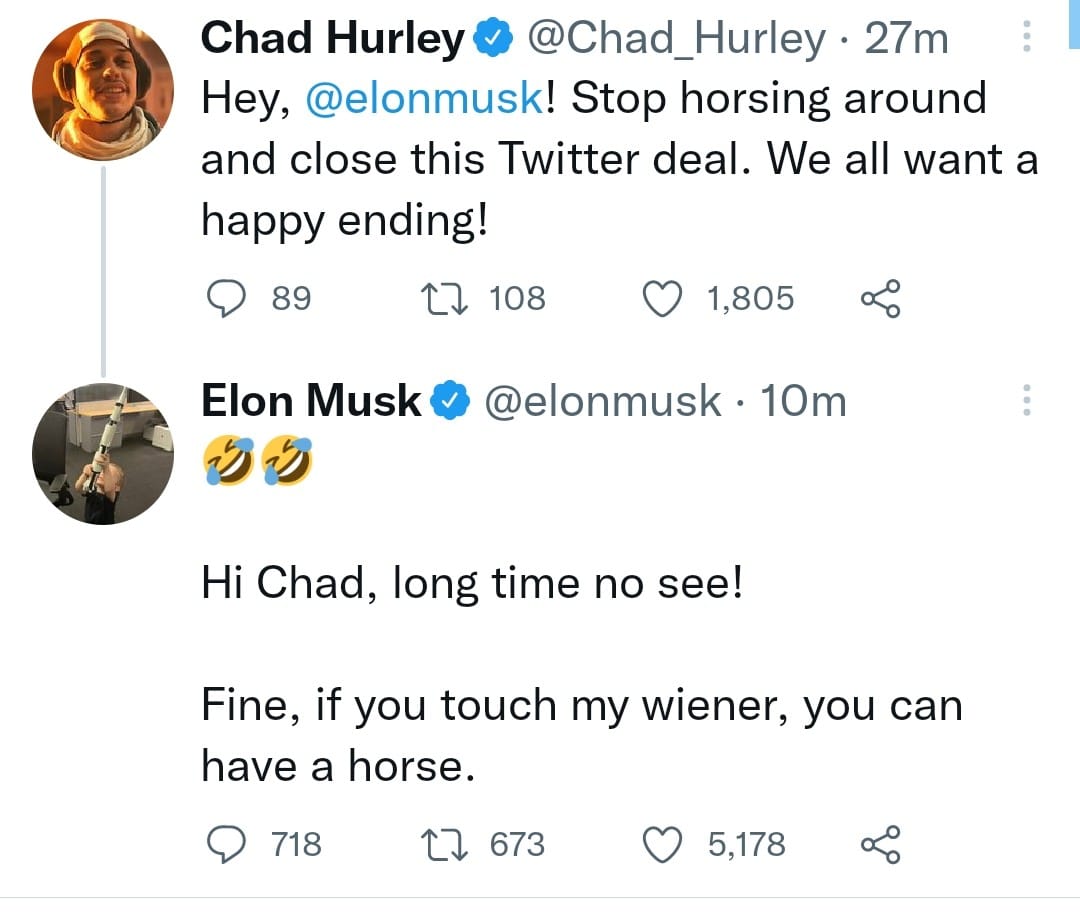Click the reply icon showing 718
1080x917 pixels.
point(227,843)
